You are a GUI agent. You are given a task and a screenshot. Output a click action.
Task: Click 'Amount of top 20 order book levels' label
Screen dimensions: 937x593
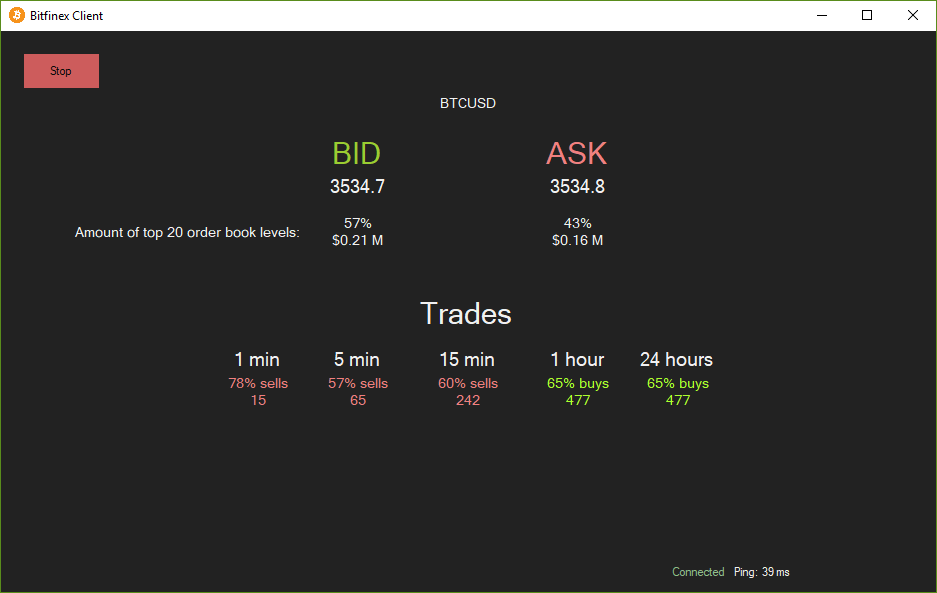187,233
